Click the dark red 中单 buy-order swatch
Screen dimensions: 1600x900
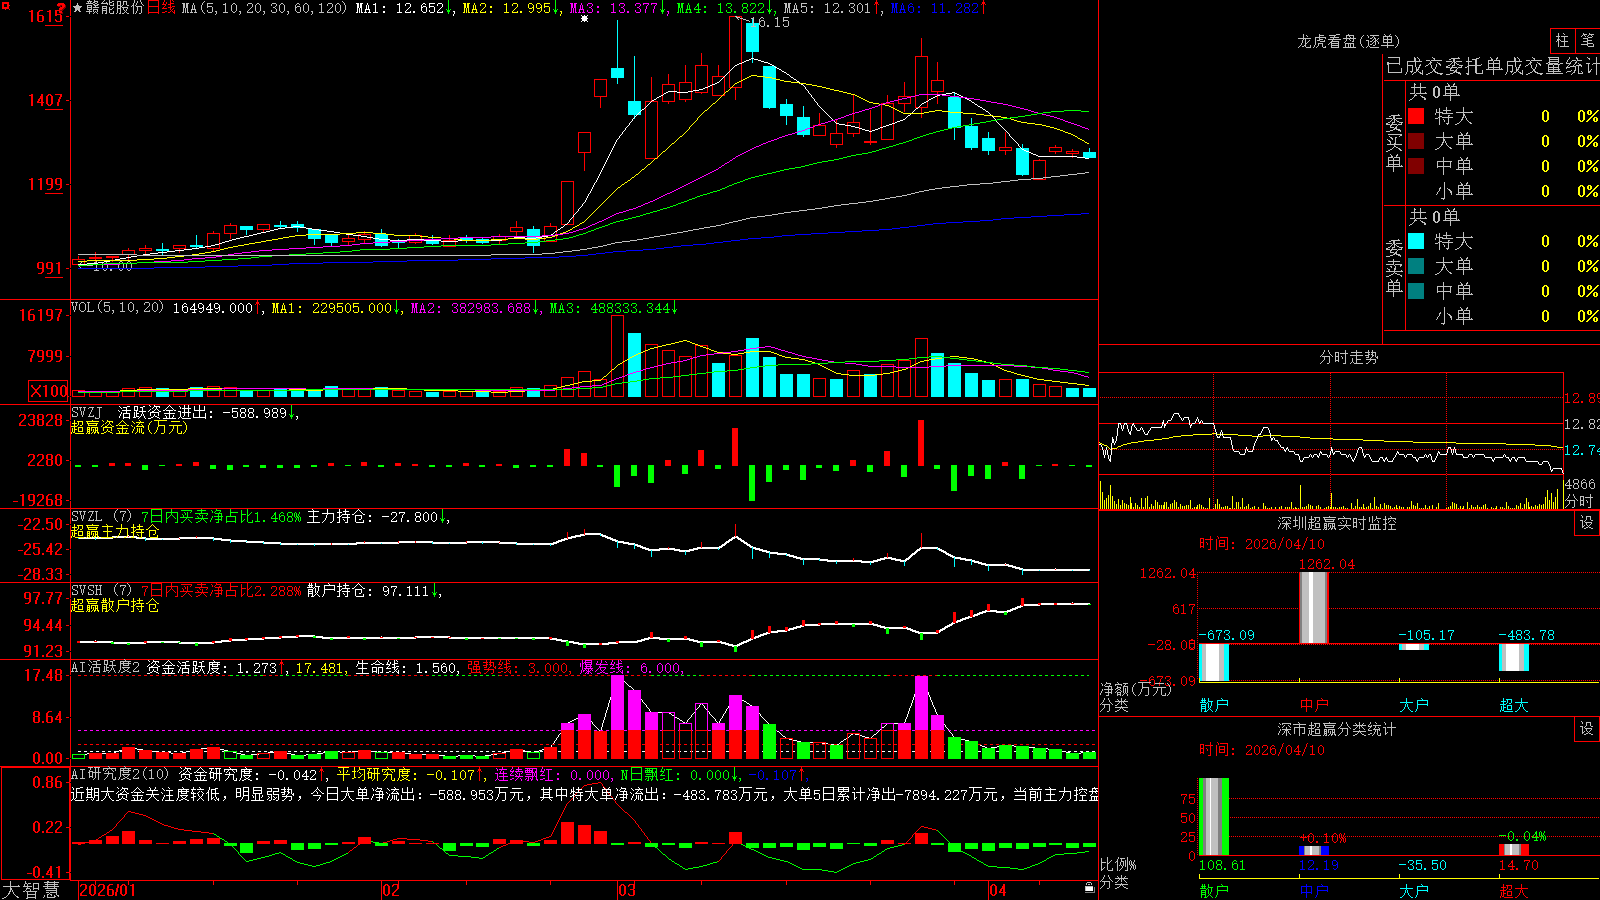1416,166
